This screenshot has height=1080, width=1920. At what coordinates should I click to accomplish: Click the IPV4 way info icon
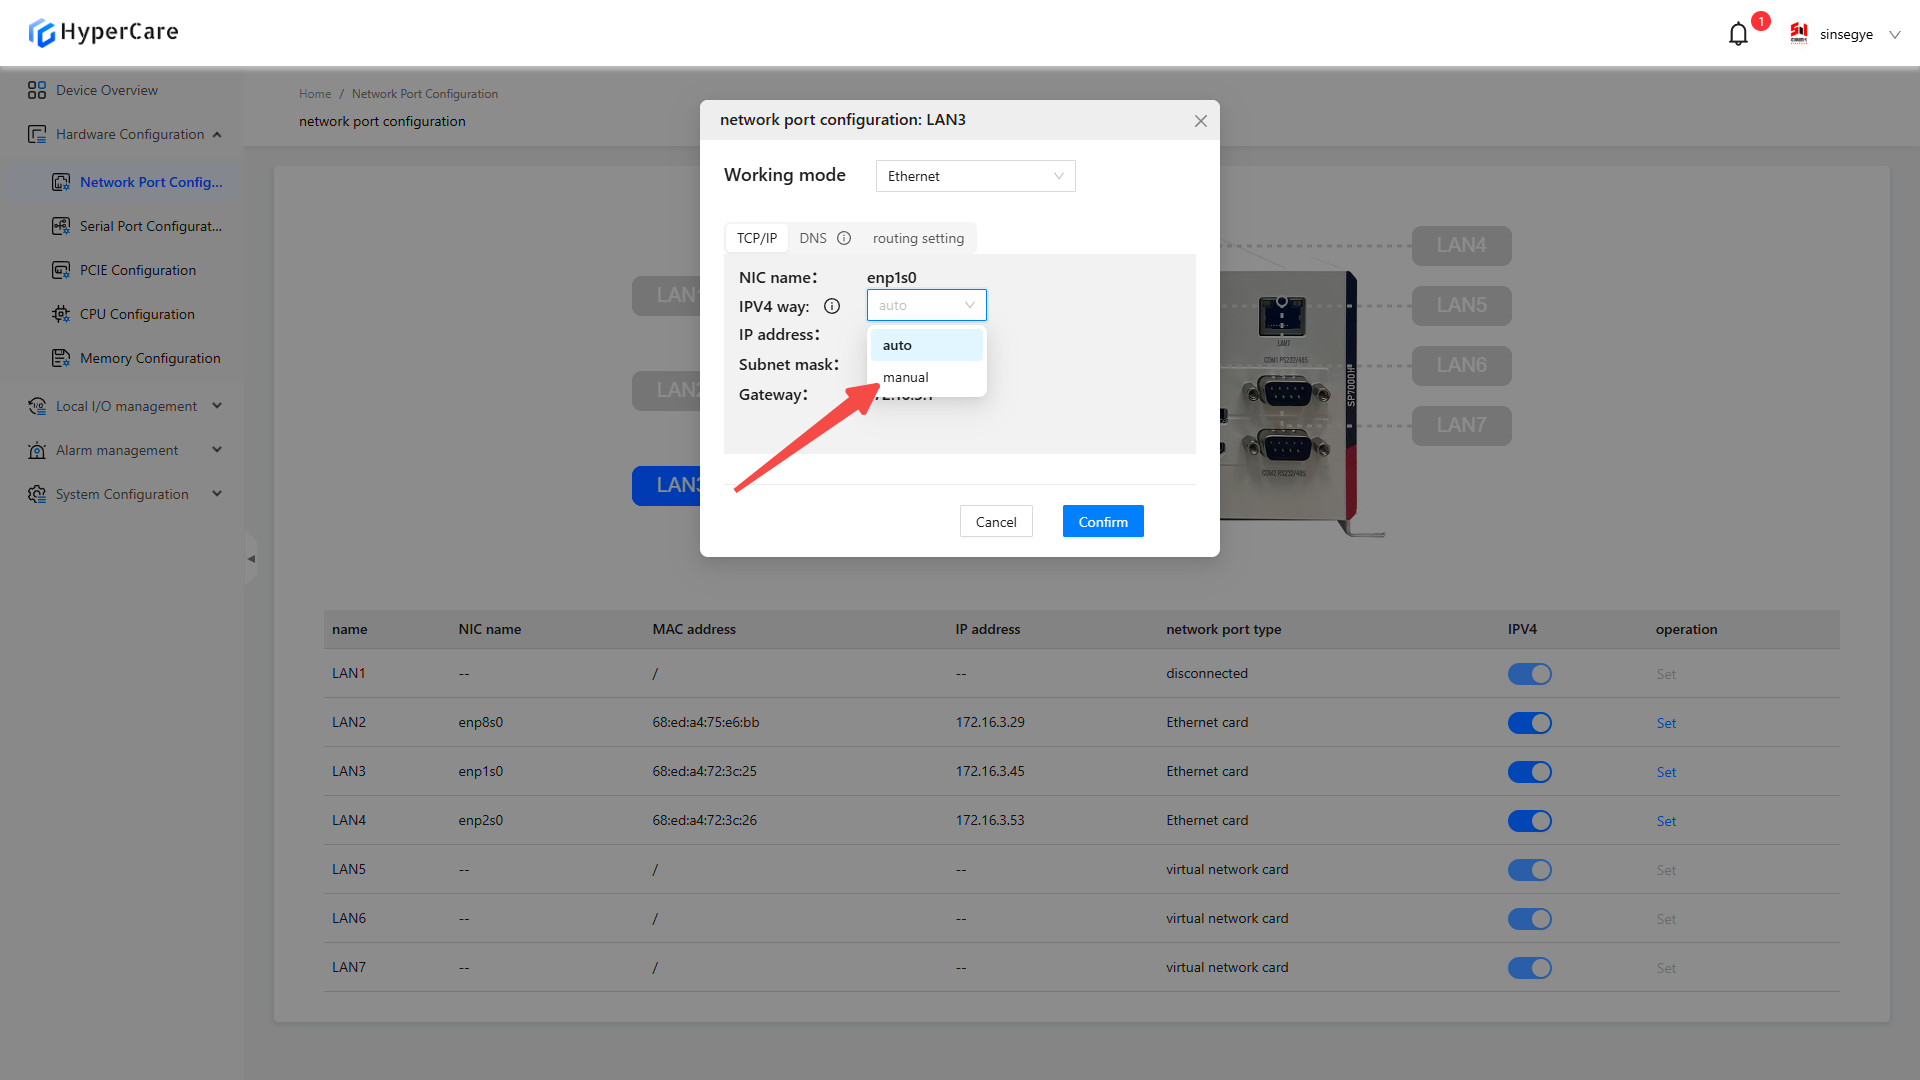click(832, 306)
